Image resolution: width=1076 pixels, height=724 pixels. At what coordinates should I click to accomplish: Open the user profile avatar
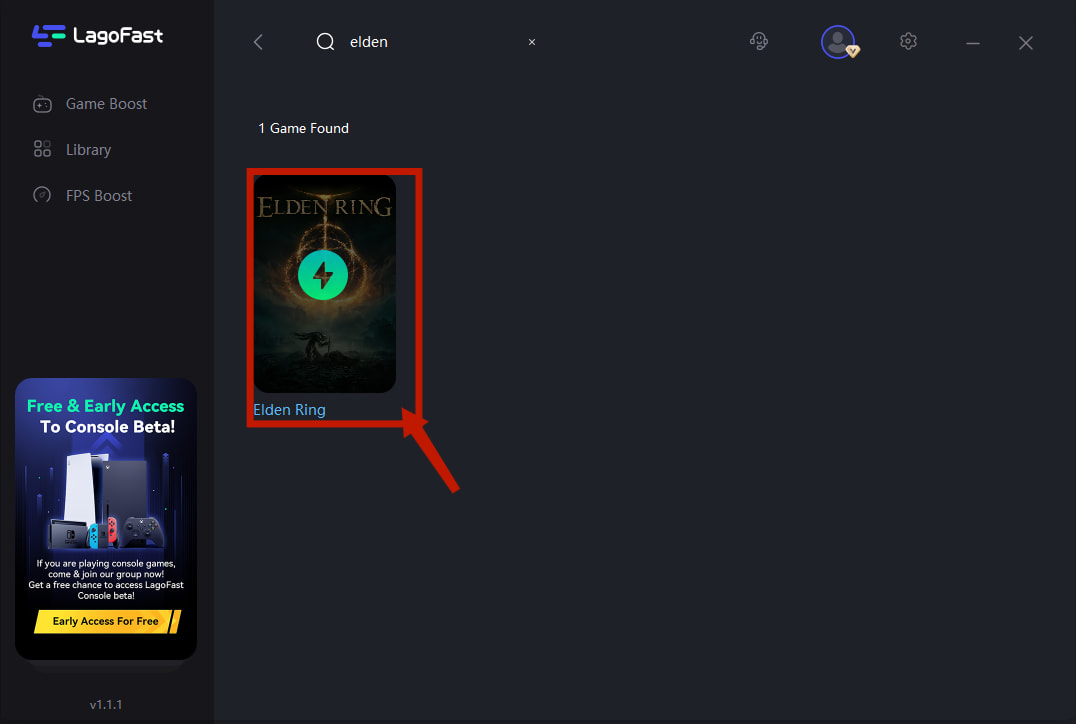836,41
